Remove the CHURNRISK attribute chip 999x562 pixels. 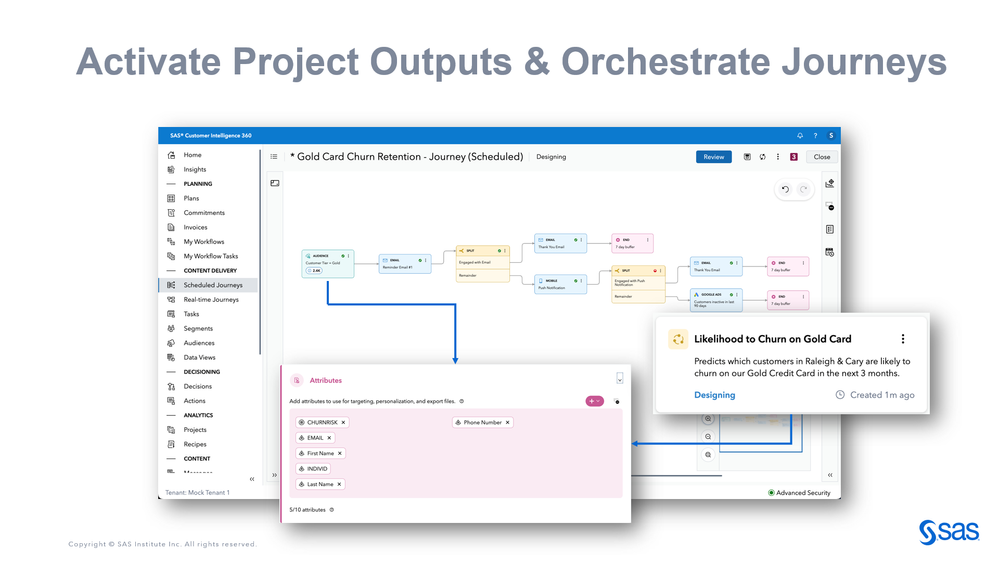tap(343, 422)
